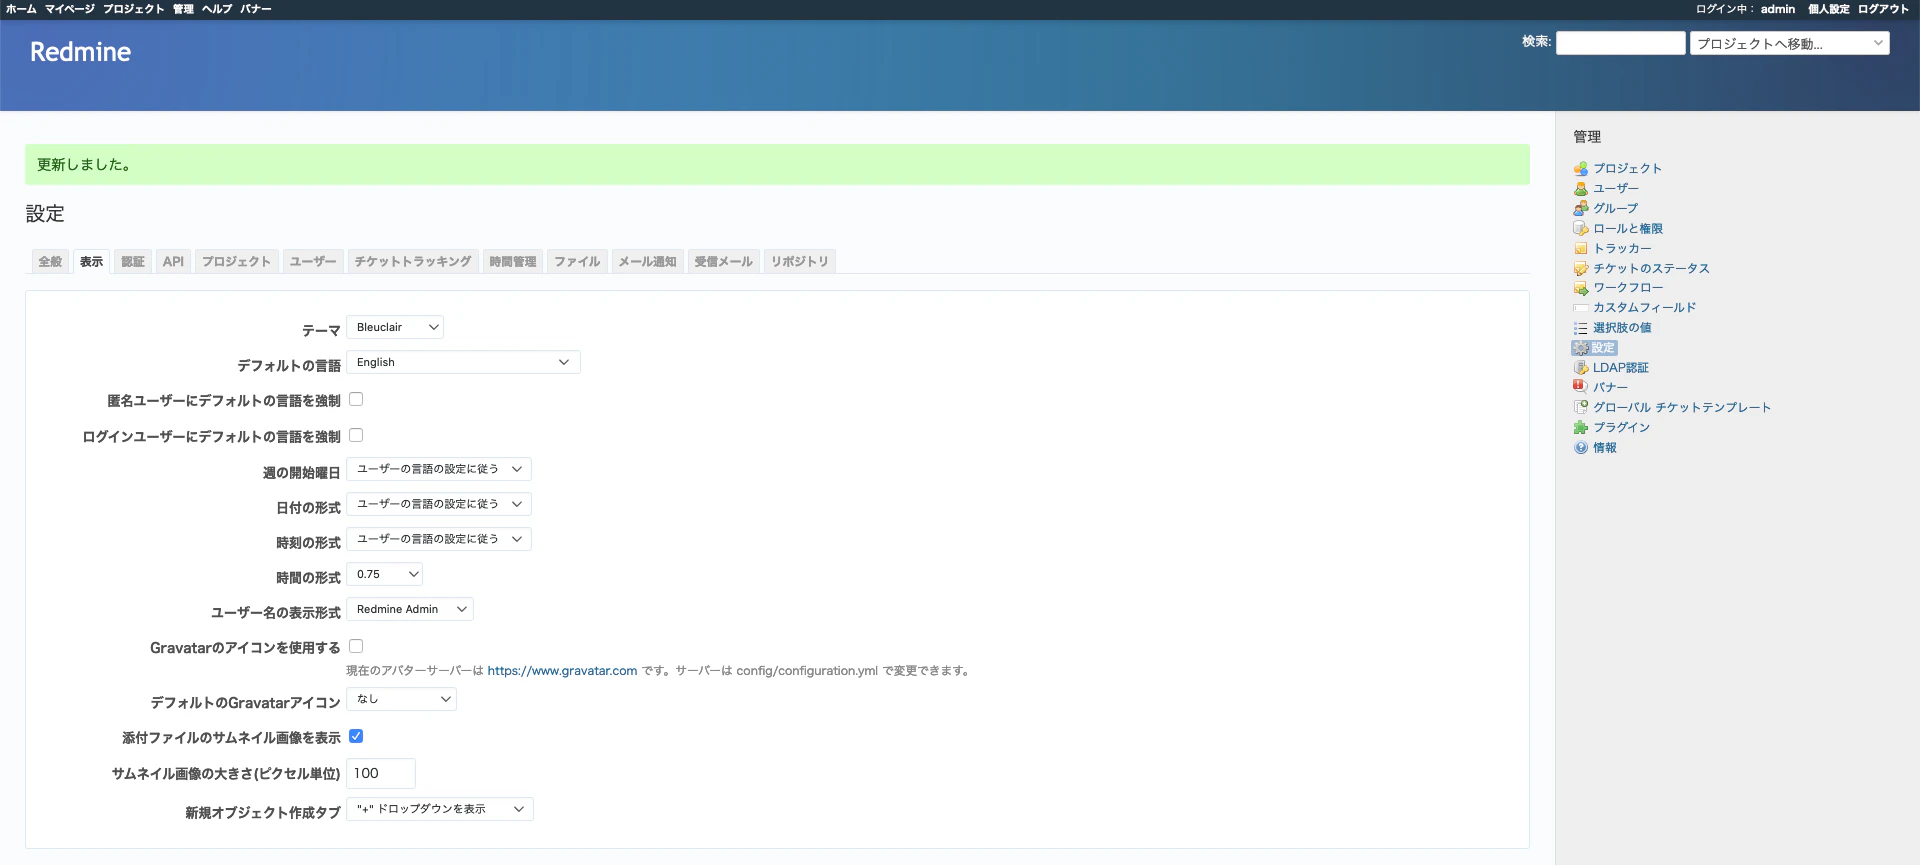Click the トラッカー icon in sidebar
This screenshot has height=865, width=1920.
1580,249
